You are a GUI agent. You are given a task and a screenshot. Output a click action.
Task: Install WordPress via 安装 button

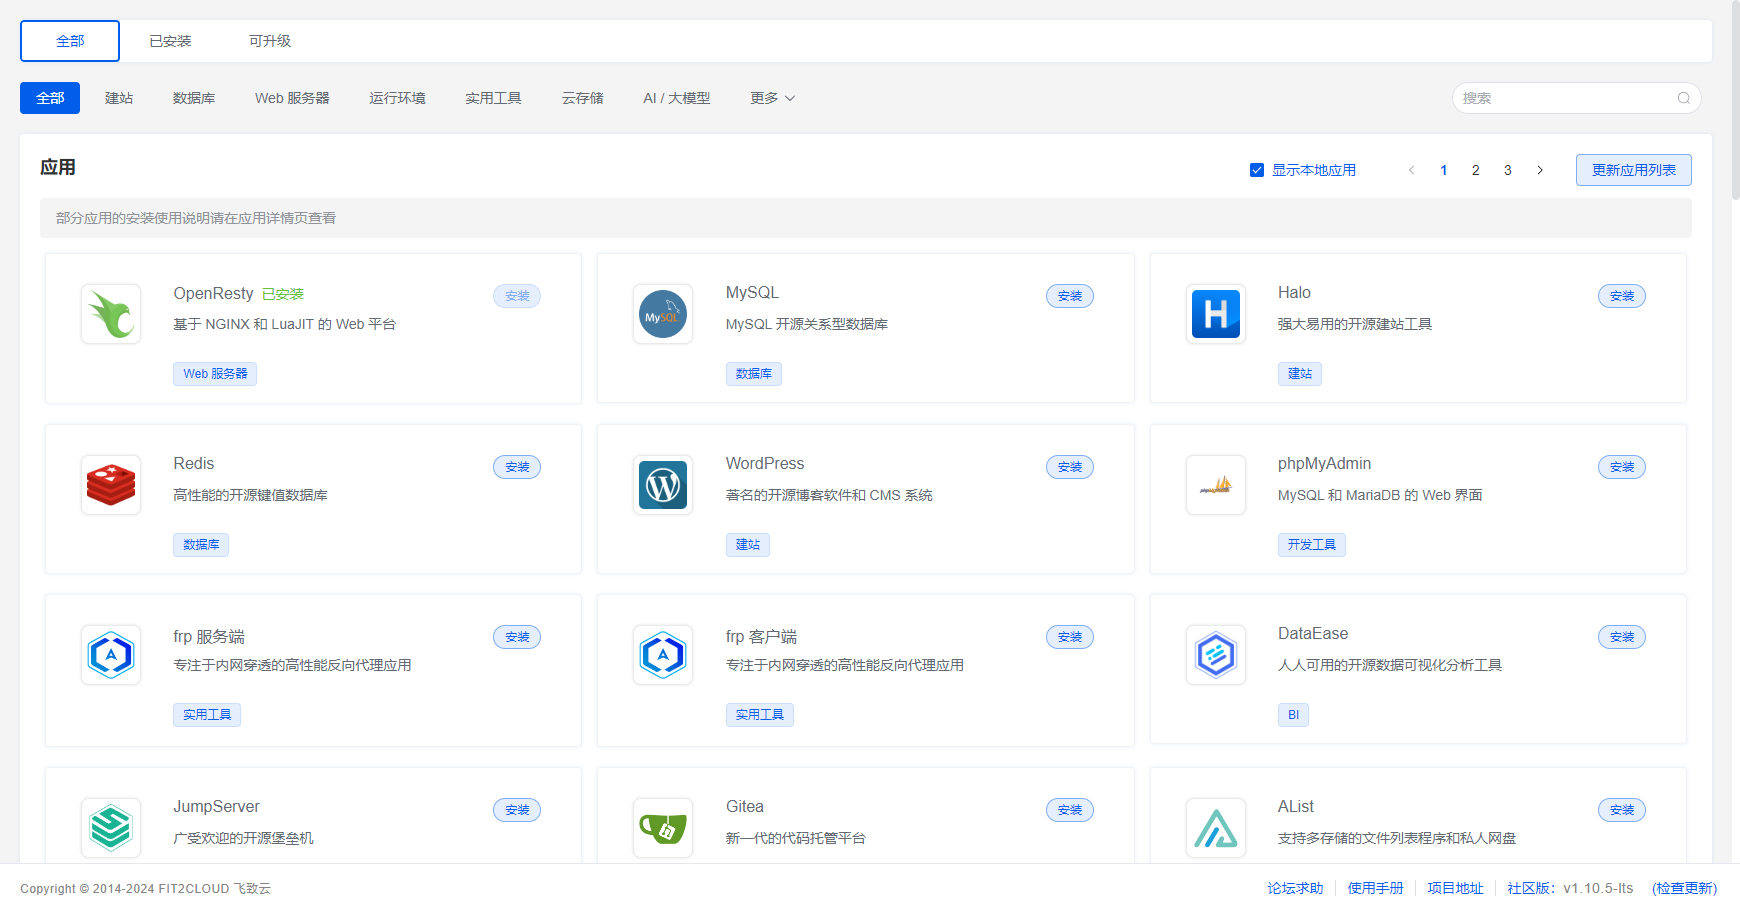point(1070,467)
